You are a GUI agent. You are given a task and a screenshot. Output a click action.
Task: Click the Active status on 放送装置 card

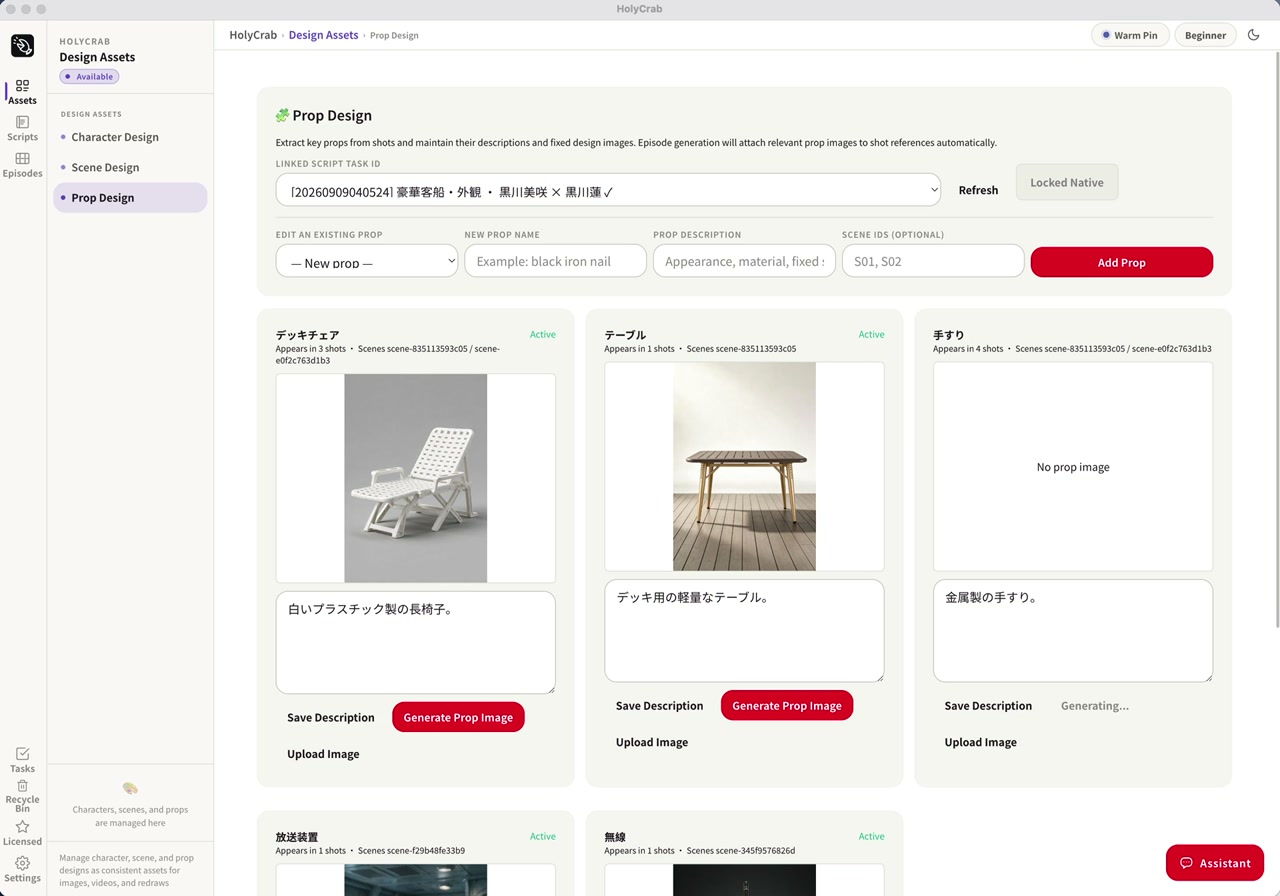click(x=543, y=837)
